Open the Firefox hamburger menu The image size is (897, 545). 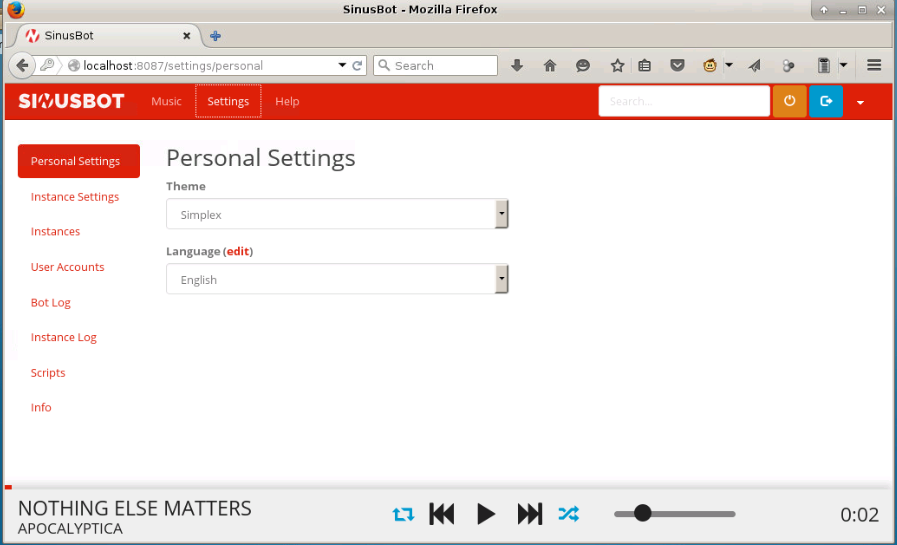pyautogui.click(x=874, y=65)
